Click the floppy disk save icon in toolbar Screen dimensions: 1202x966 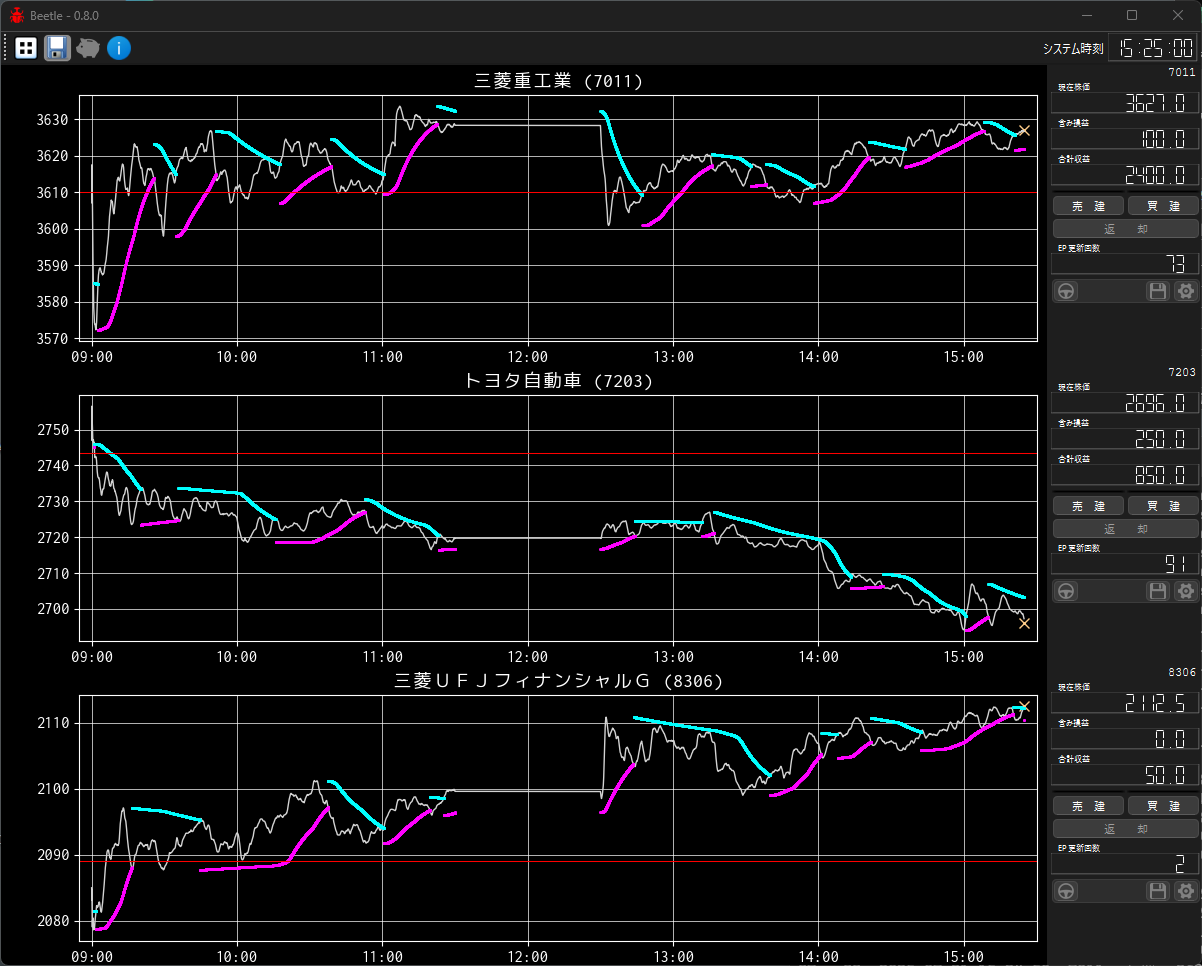(57, 47)
